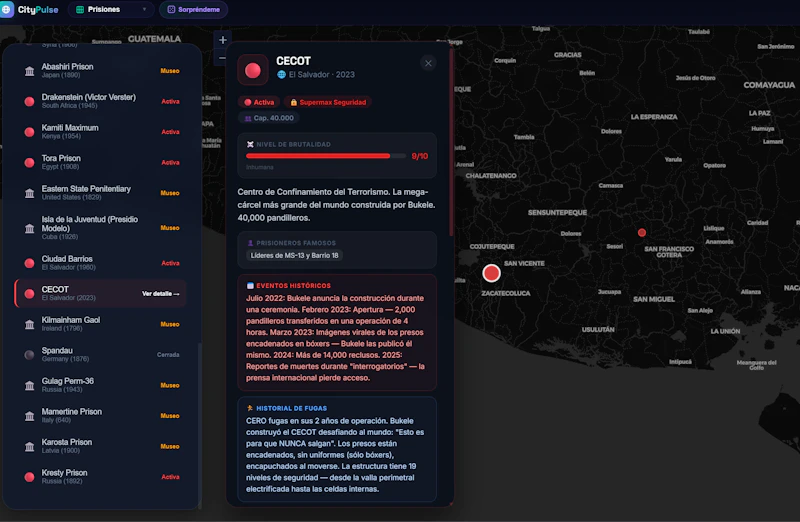
Task: Click the red dot icon beside Ciudad Barrios
Action: [30, 263]
